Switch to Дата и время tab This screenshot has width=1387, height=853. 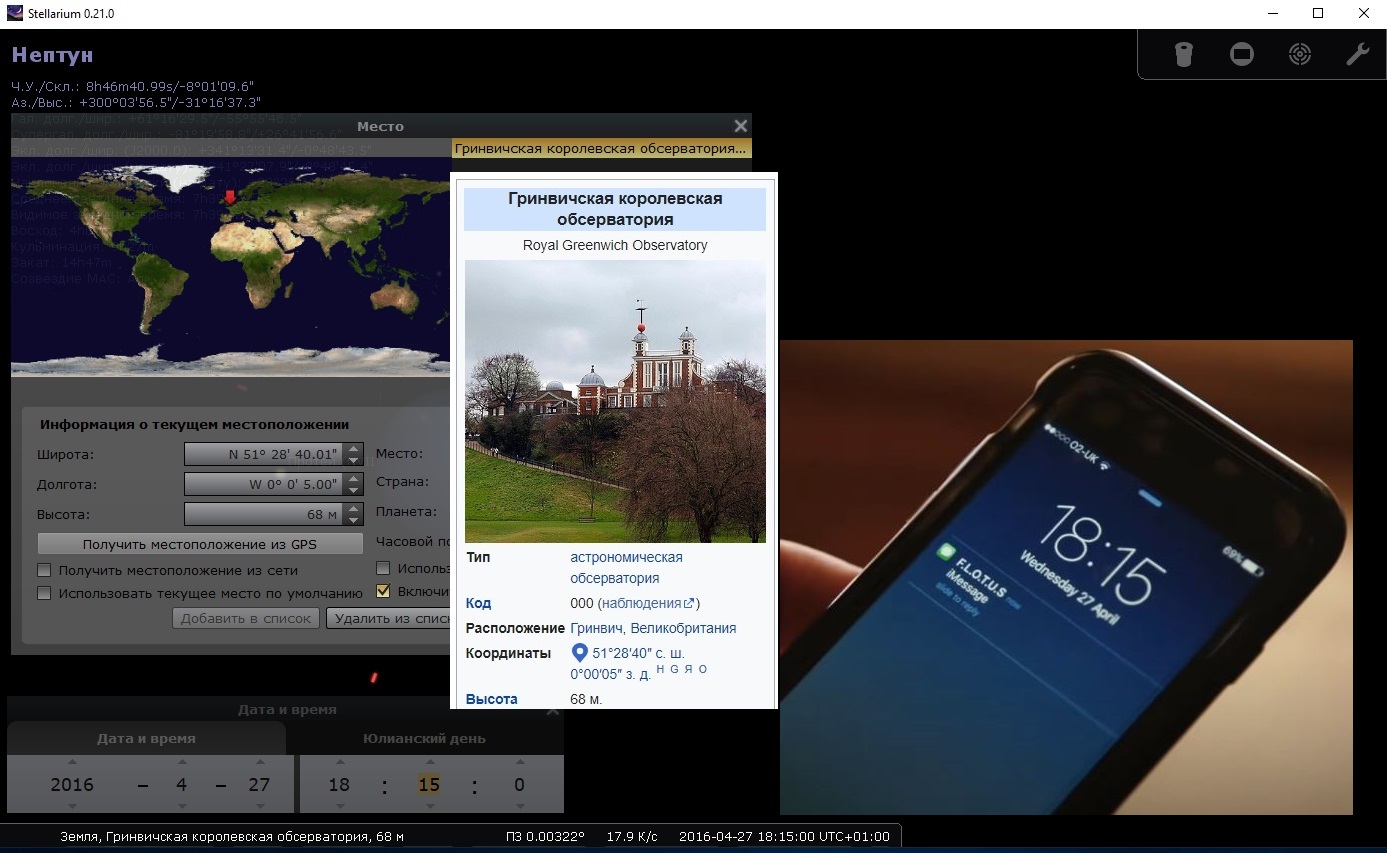tap(146, 739)
